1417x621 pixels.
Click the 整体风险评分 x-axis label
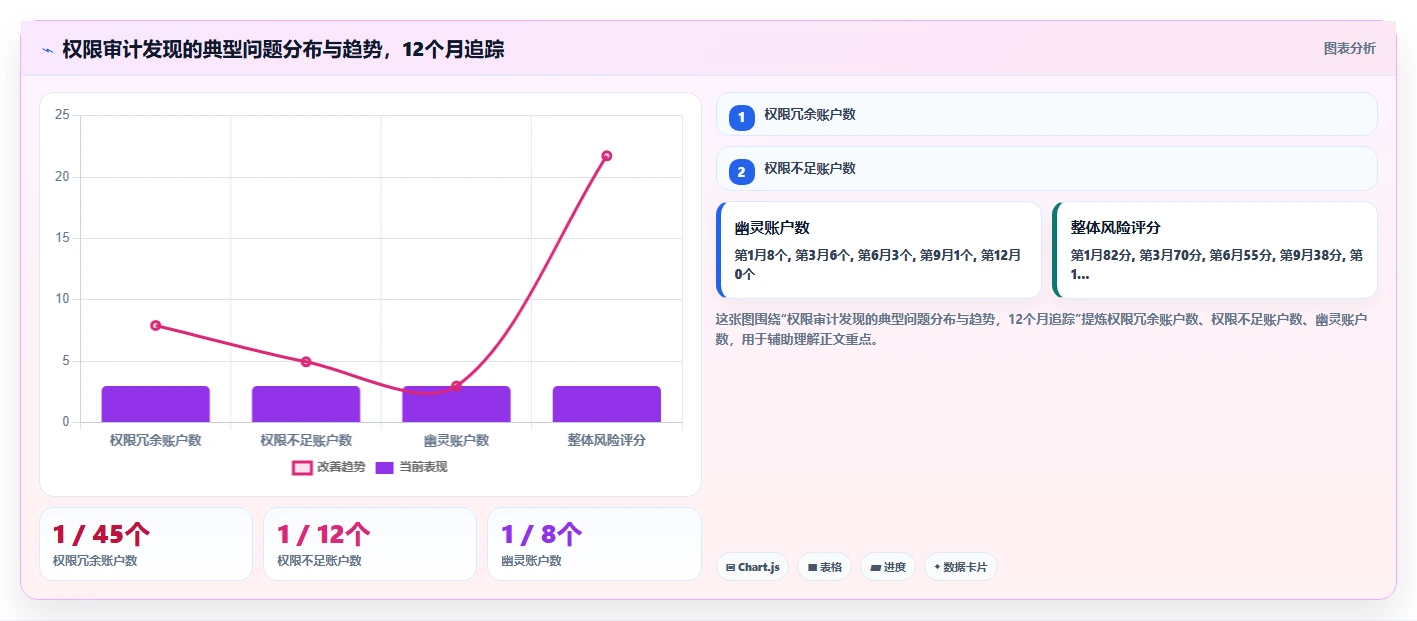click(x=607, y=440)
